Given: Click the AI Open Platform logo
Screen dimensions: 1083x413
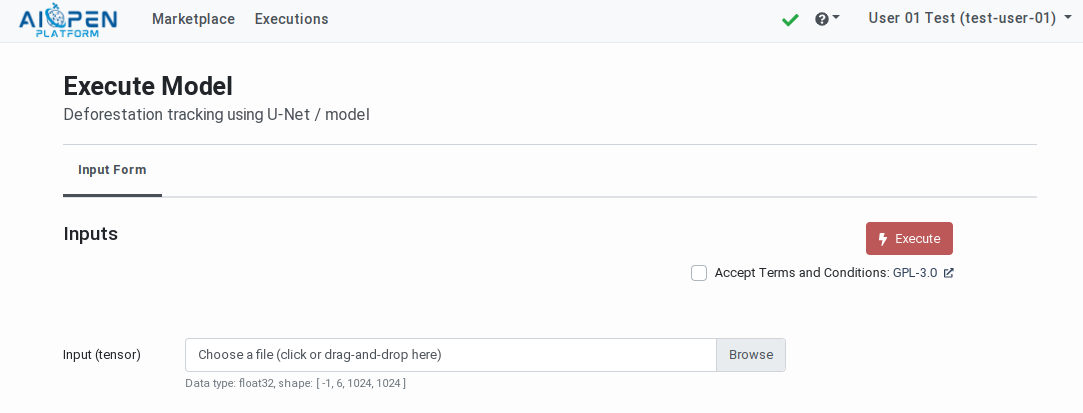Looking at the screenshot, I should pos(68,20).
